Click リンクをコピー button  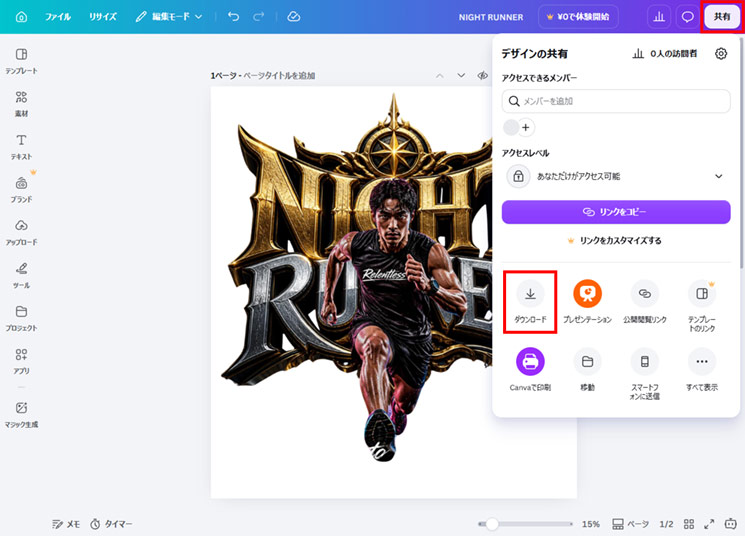pyautogui.click(x=616, y=212)
